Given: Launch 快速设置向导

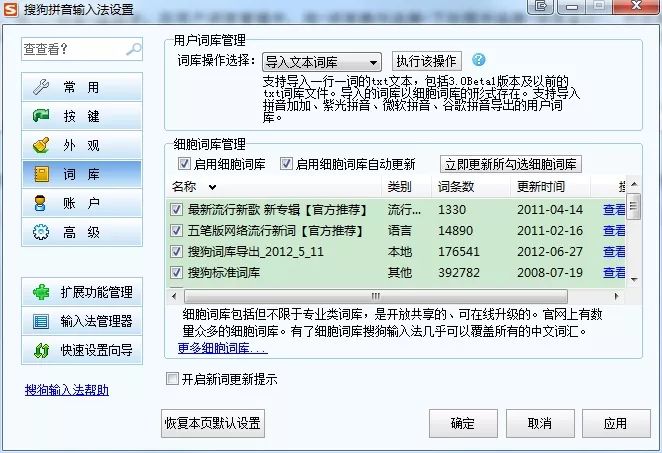Looking at the screenshot, I should point(82,350).
